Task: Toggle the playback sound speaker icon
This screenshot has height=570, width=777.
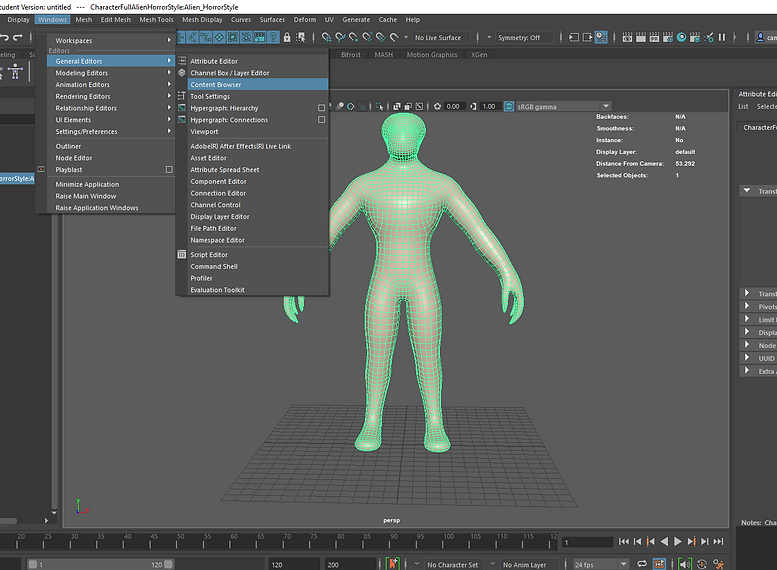Action: 685,564
